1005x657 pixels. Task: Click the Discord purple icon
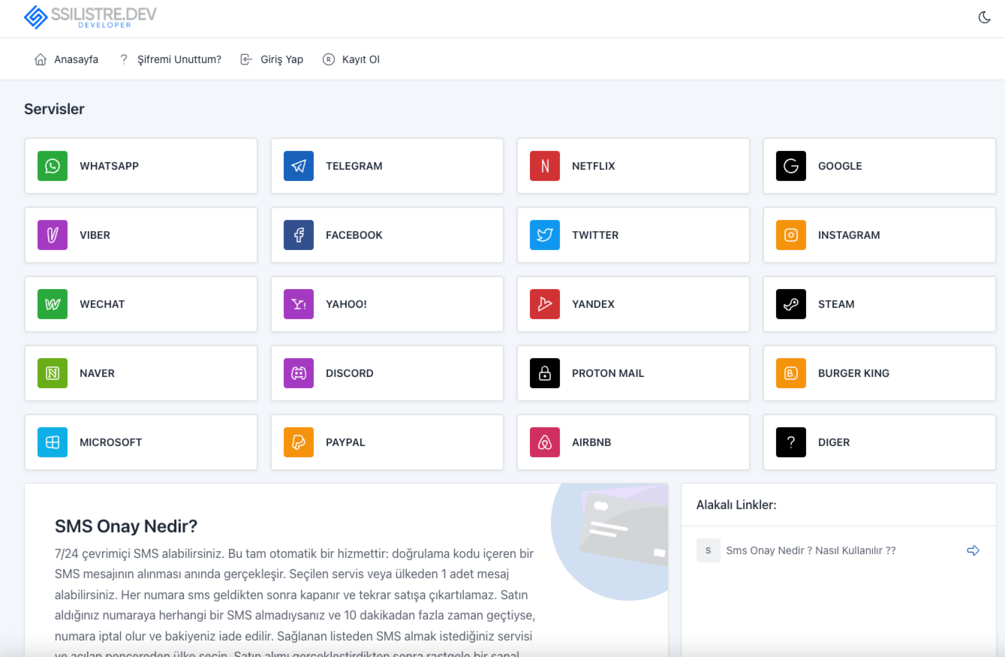(299, 373)
